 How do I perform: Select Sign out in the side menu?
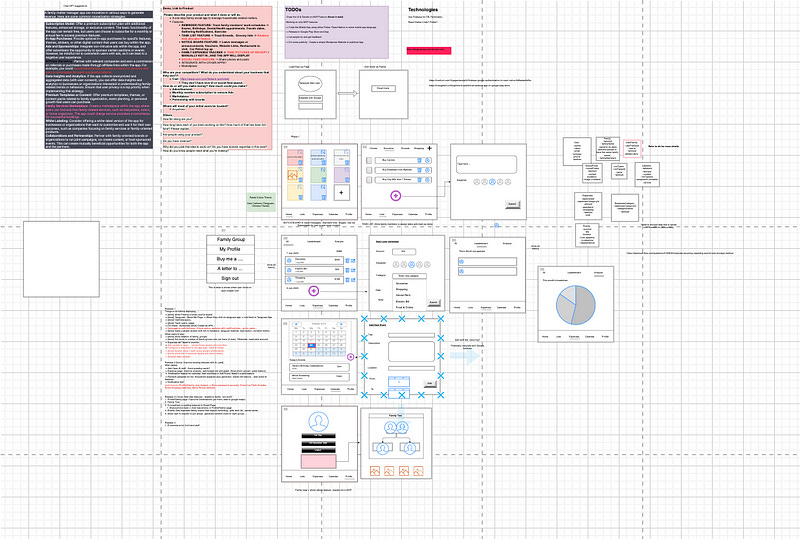[230, 278]
